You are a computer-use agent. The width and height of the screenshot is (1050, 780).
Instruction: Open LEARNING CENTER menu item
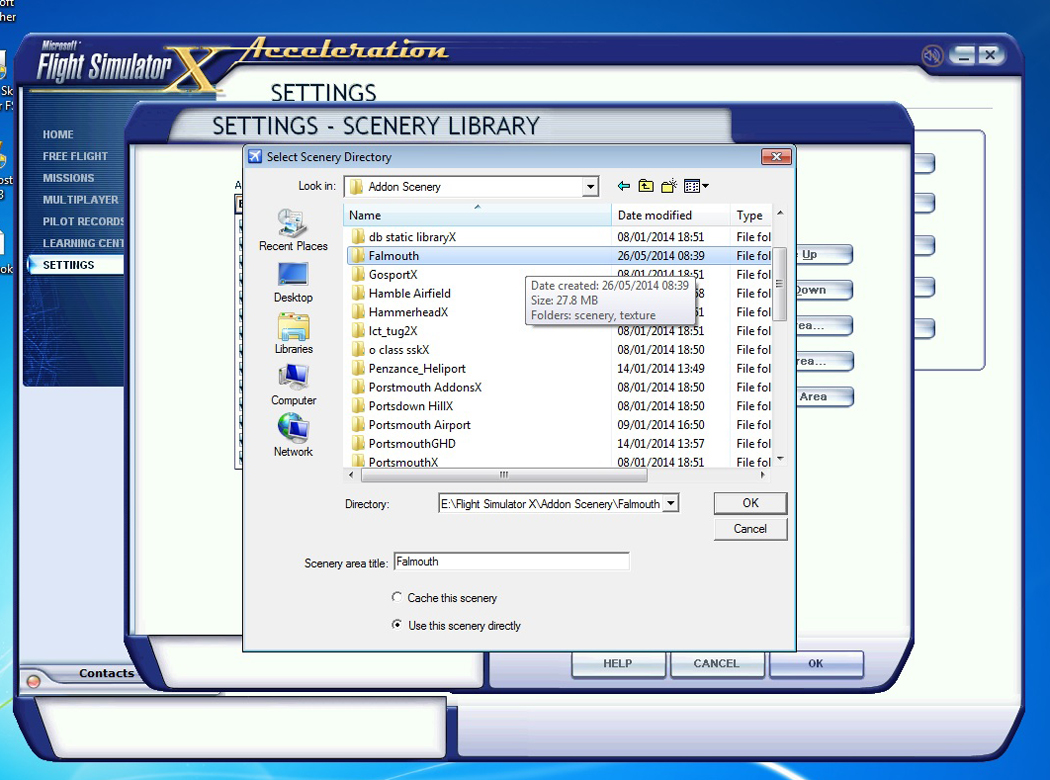tap(83, 243)
